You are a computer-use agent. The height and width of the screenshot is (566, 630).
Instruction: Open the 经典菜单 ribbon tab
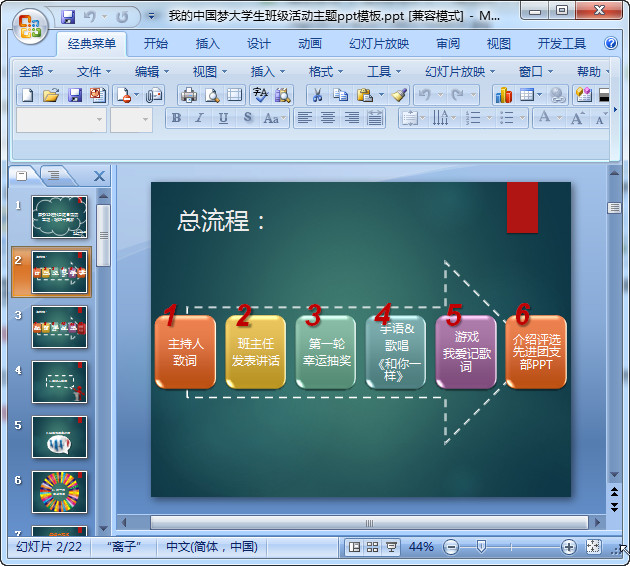tap(92, 43)
